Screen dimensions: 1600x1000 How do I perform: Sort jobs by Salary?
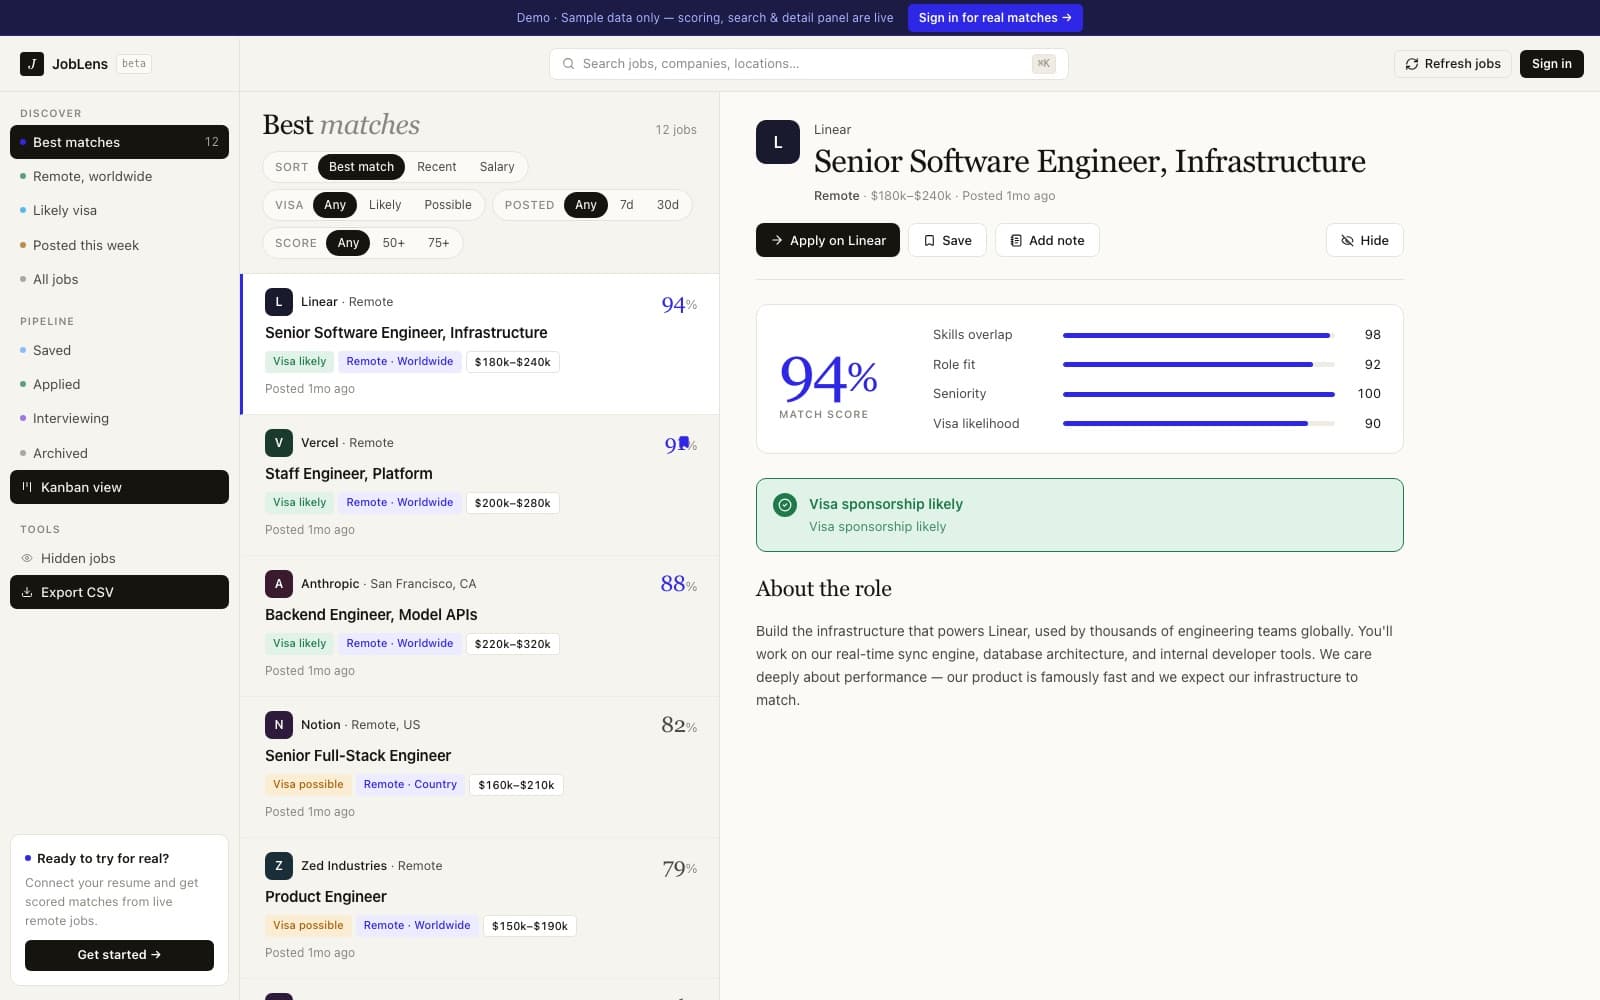pos(497,167)
